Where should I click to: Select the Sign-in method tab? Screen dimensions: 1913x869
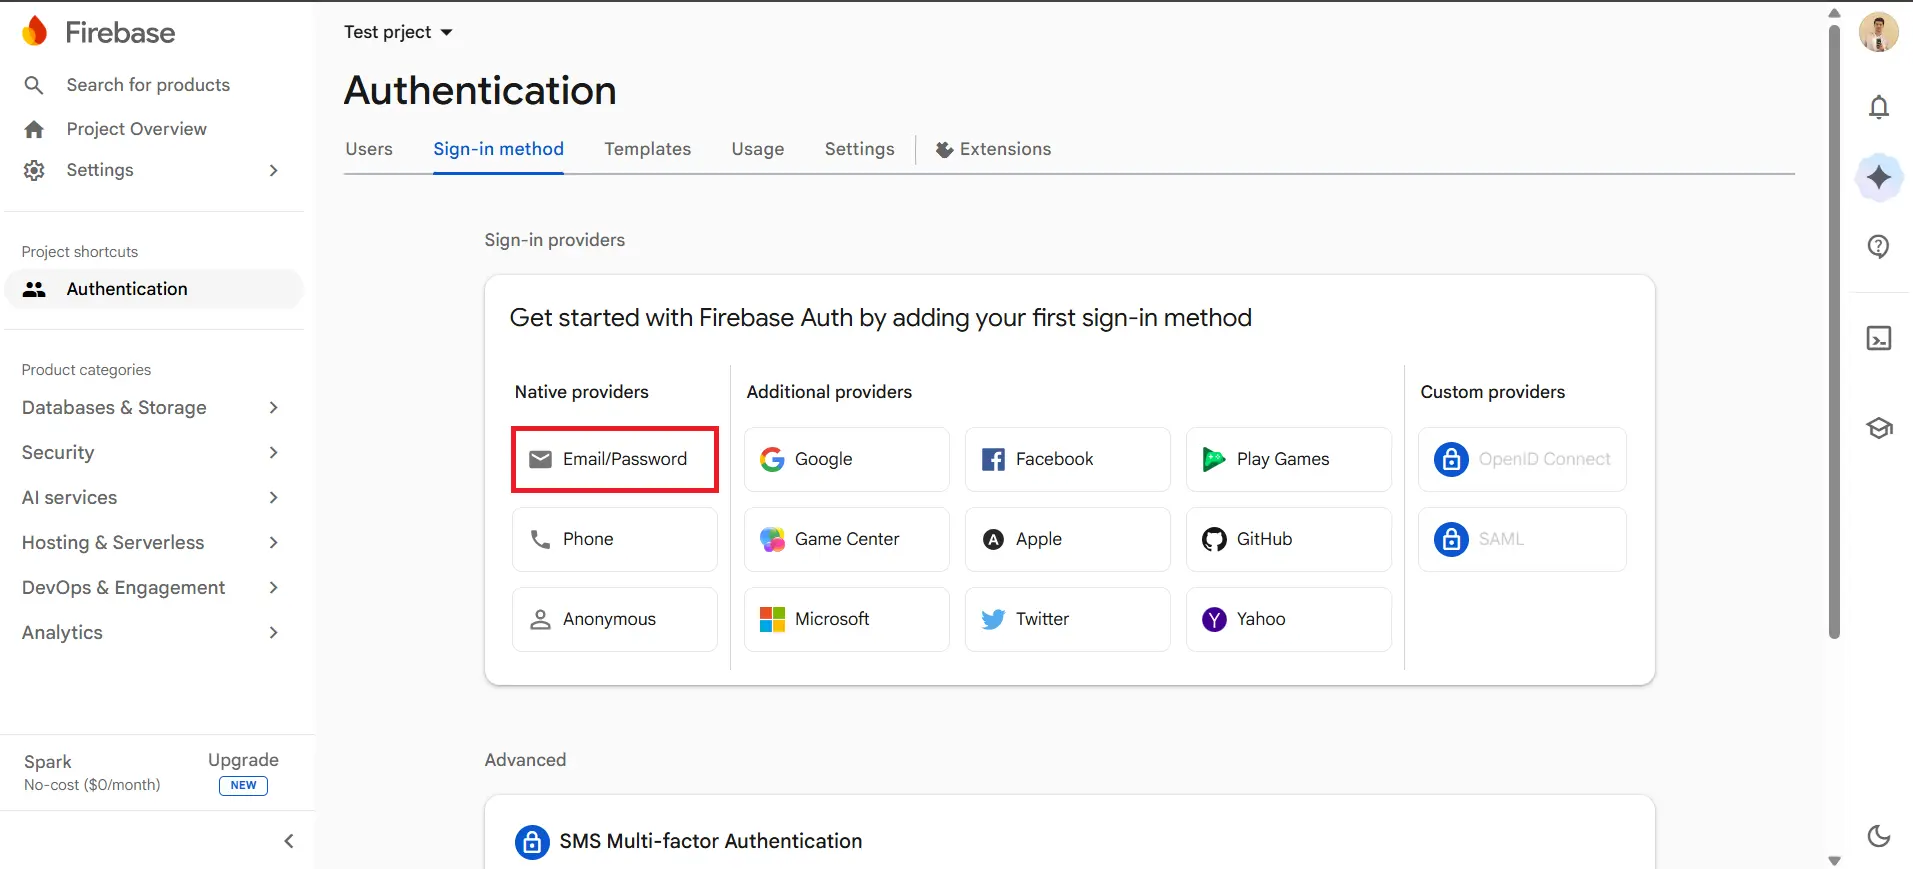click(498, 149)
